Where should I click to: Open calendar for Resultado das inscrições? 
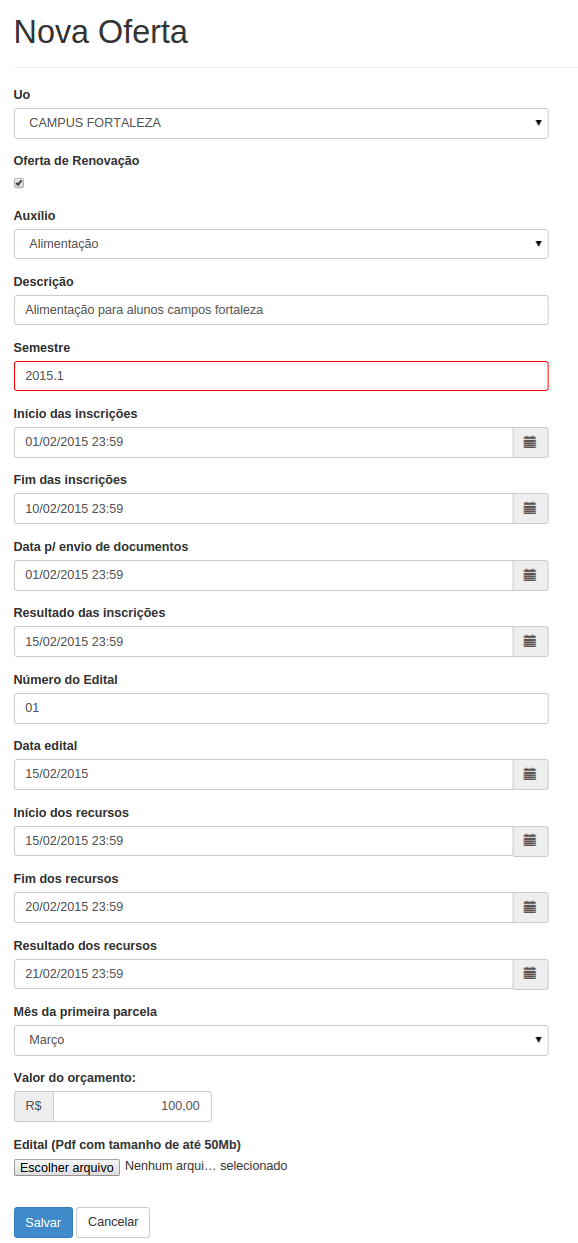coord(530,641)
